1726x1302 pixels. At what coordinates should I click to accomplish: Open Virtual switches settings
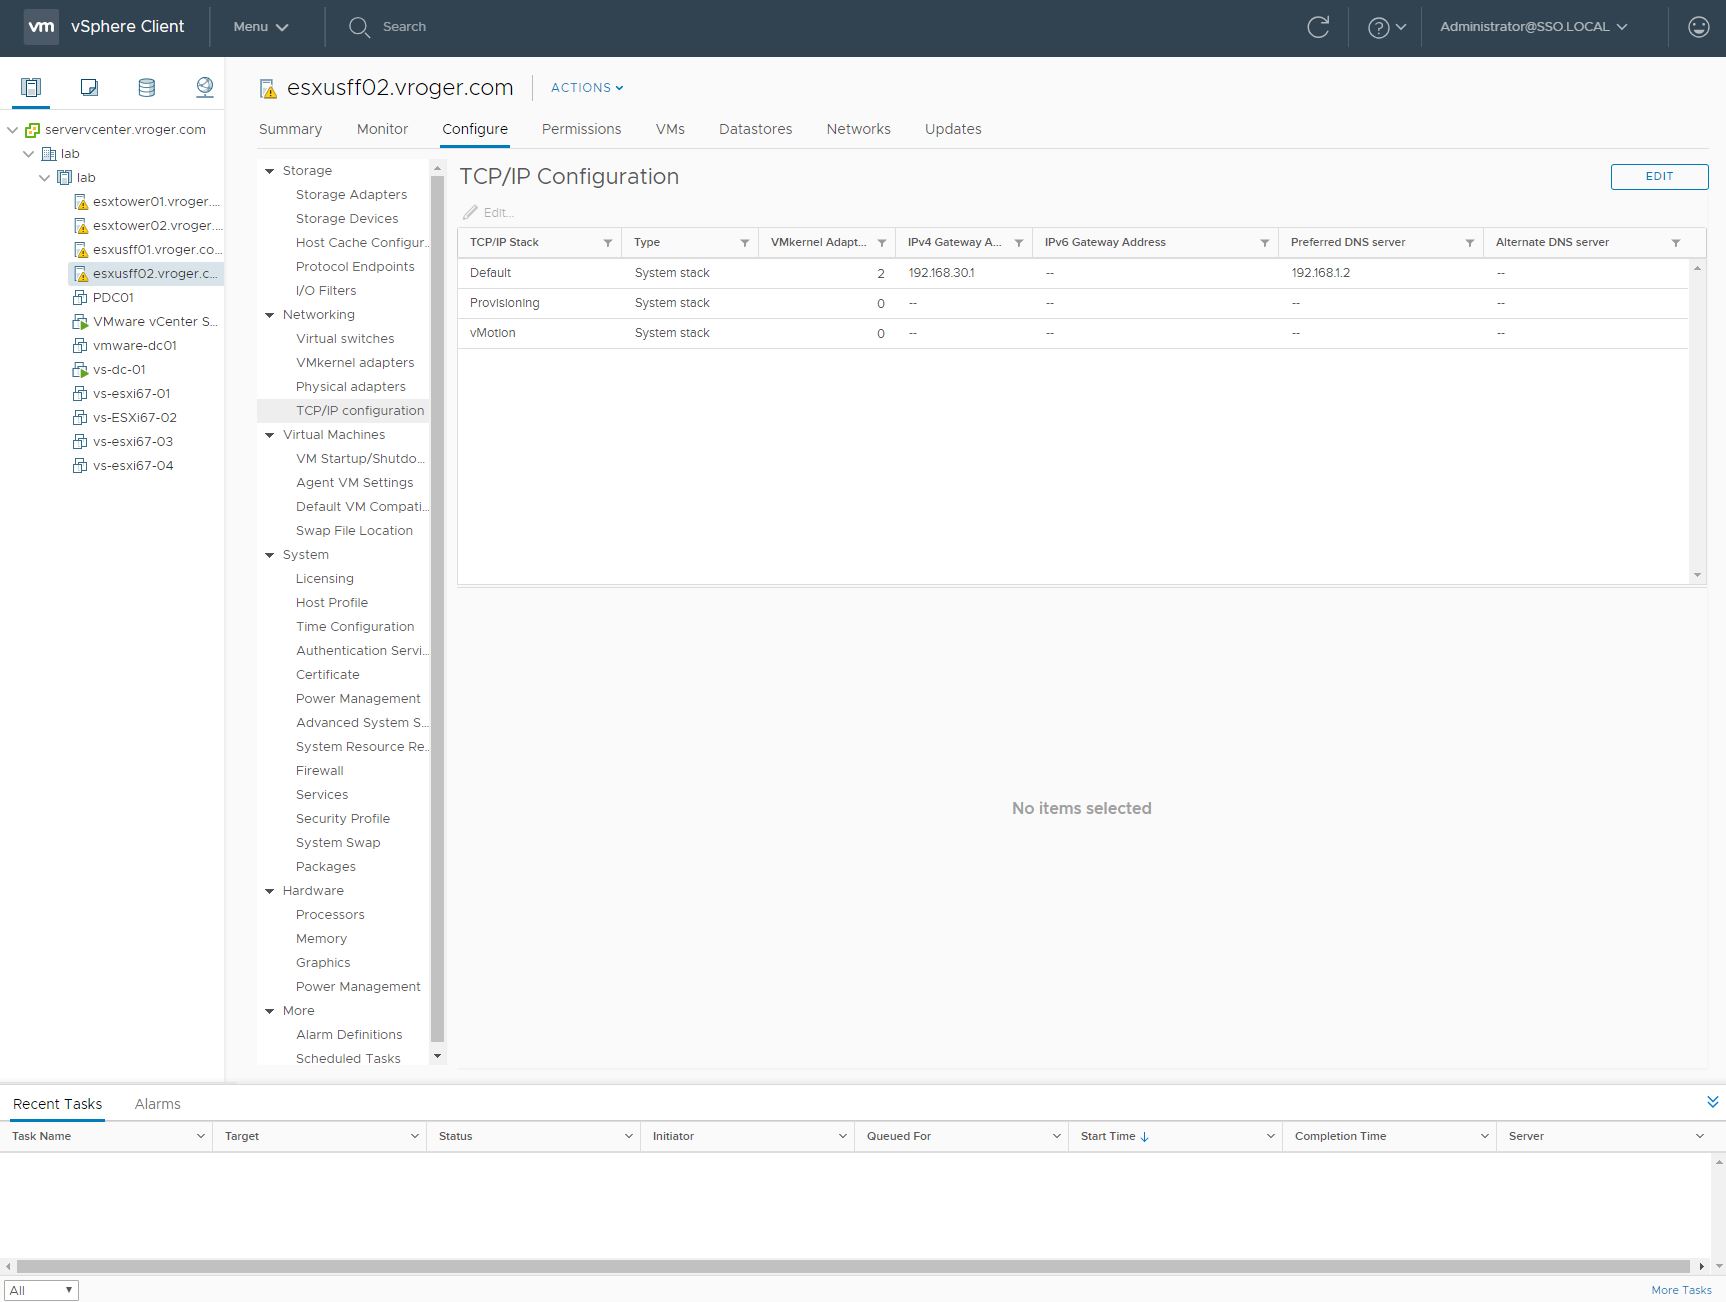pyautogui.click(x=345, y=339)
